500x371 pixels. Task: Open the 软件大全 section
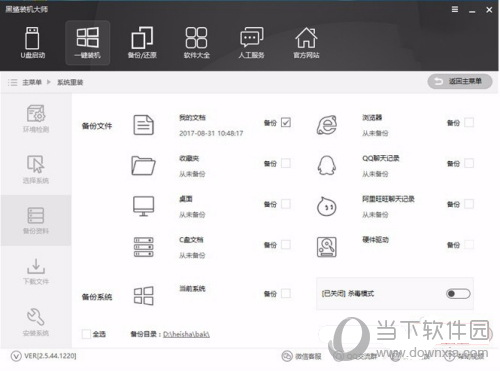coord(197,43)
